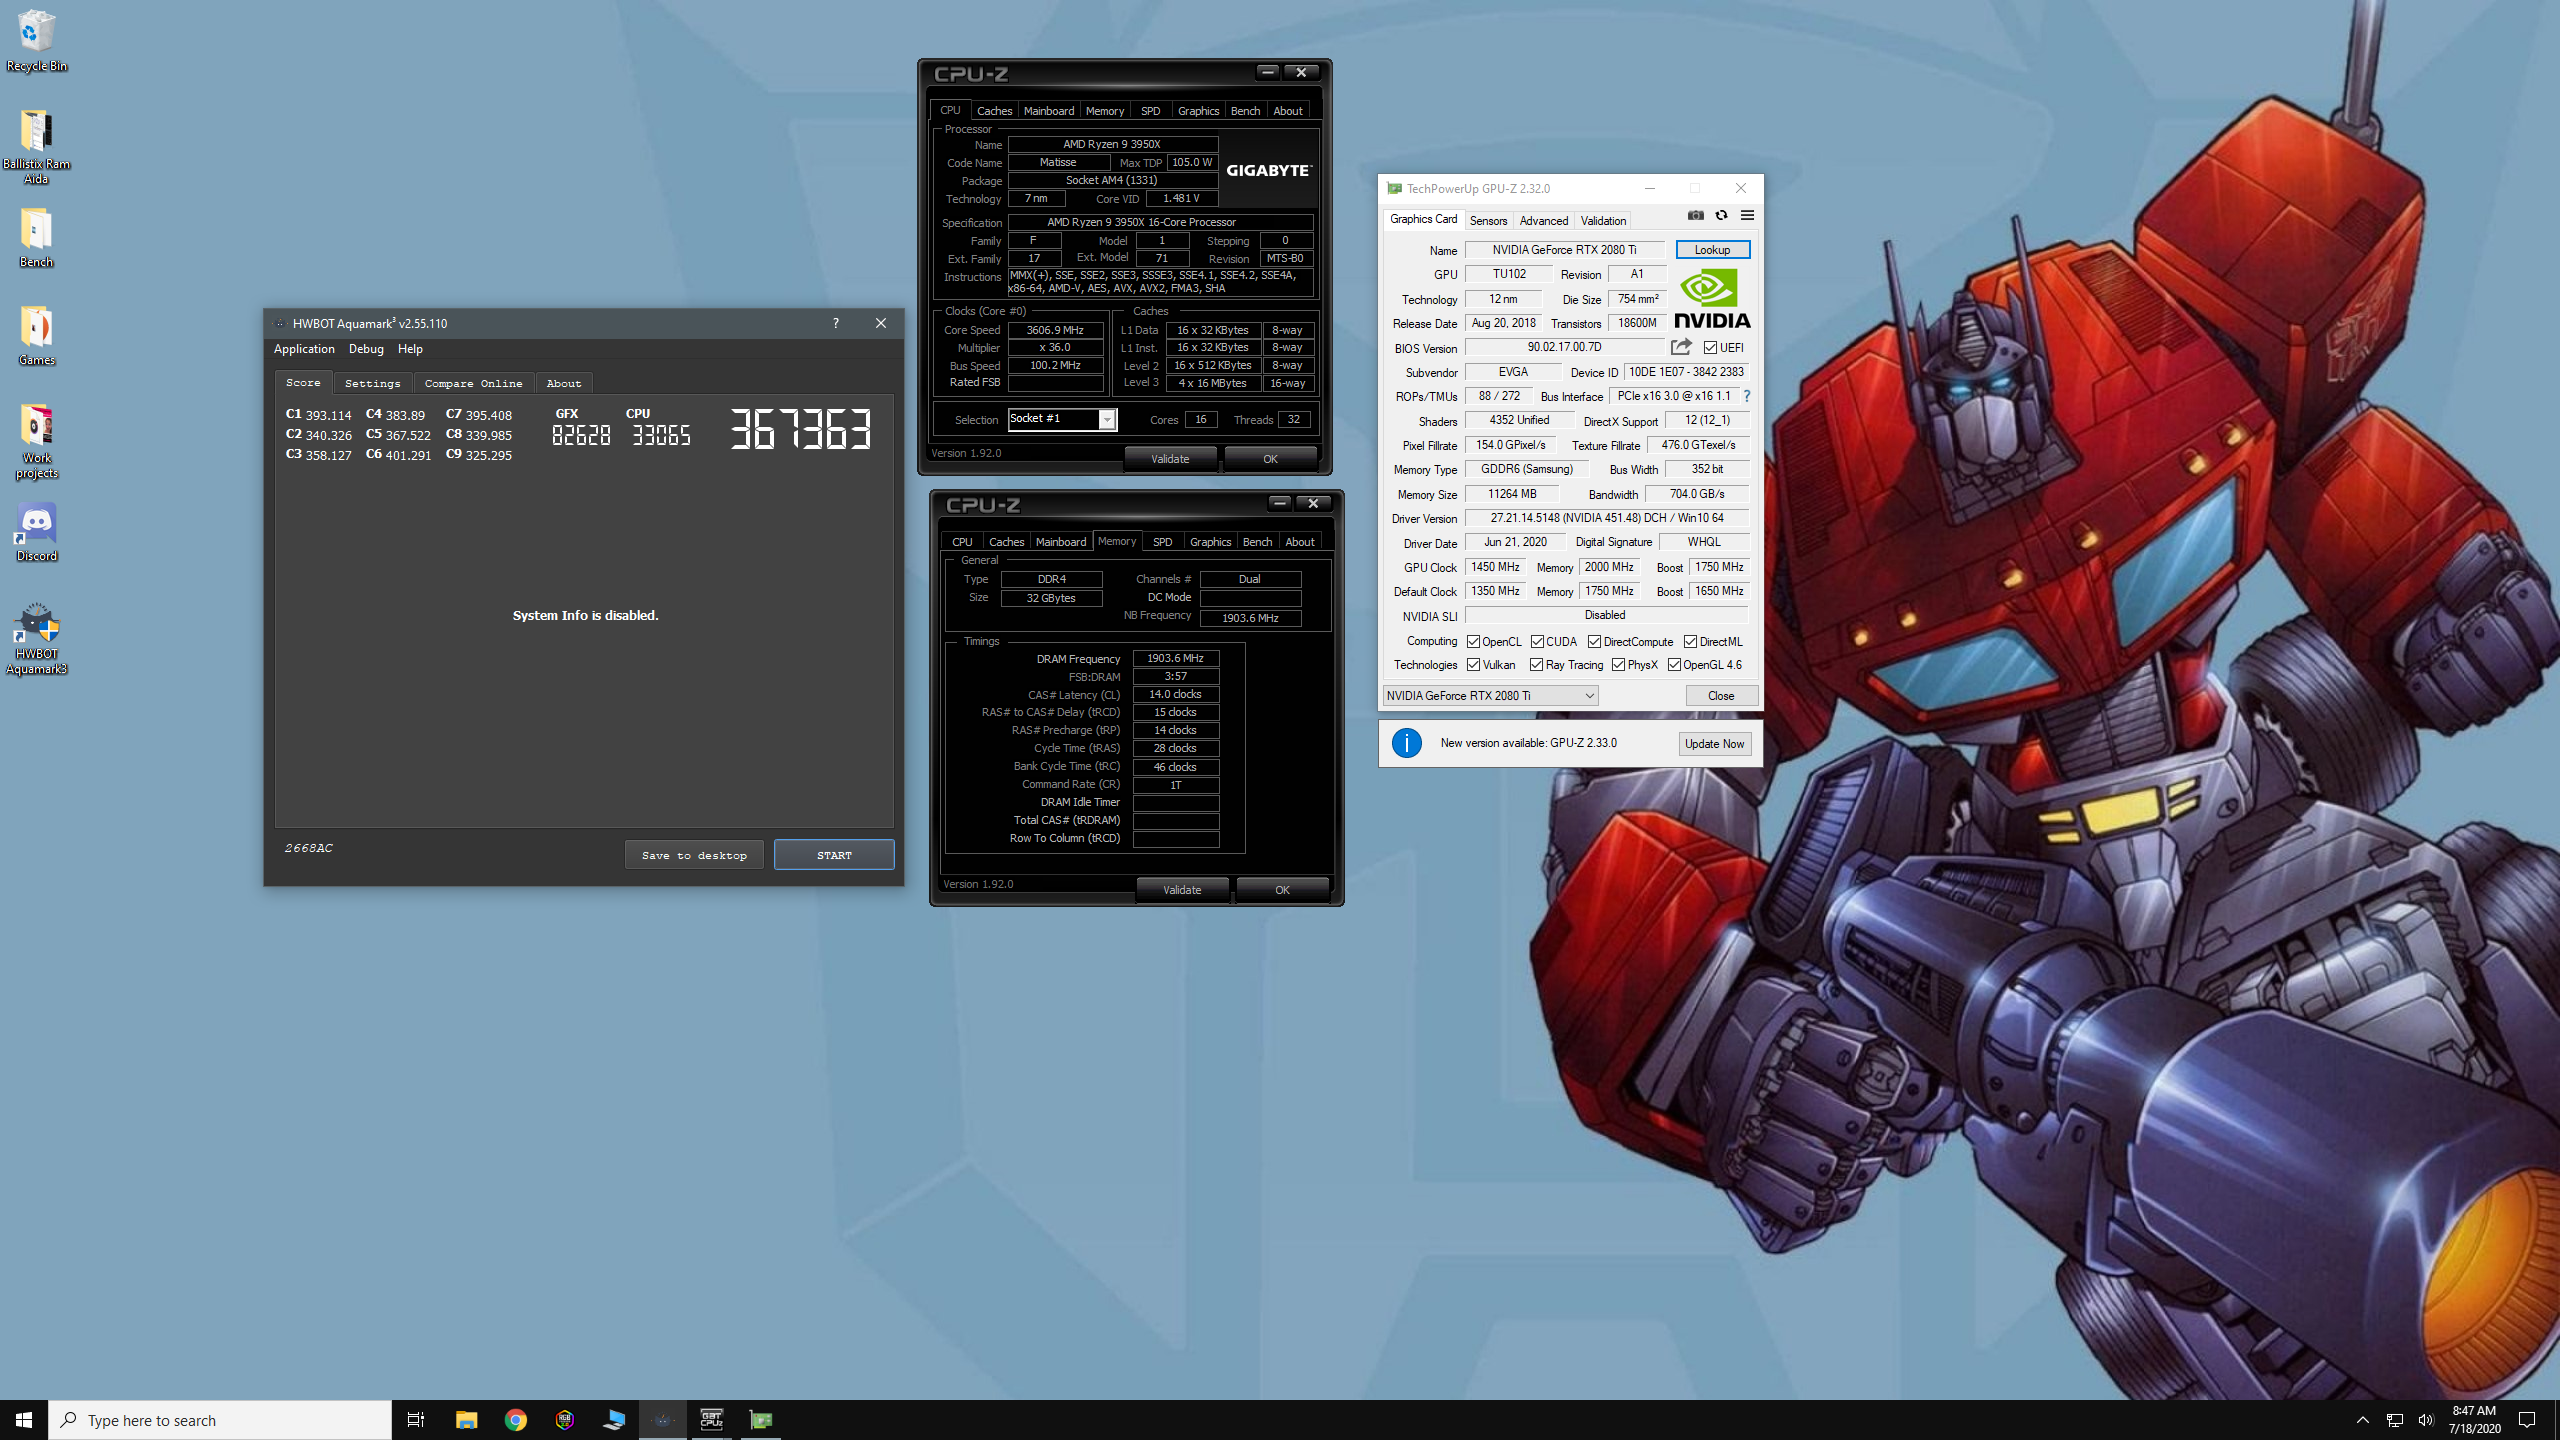The height and width of the screenshot is (1440, 2560).
Task: Click the taskbar clock and date
Action: 2474,1420
